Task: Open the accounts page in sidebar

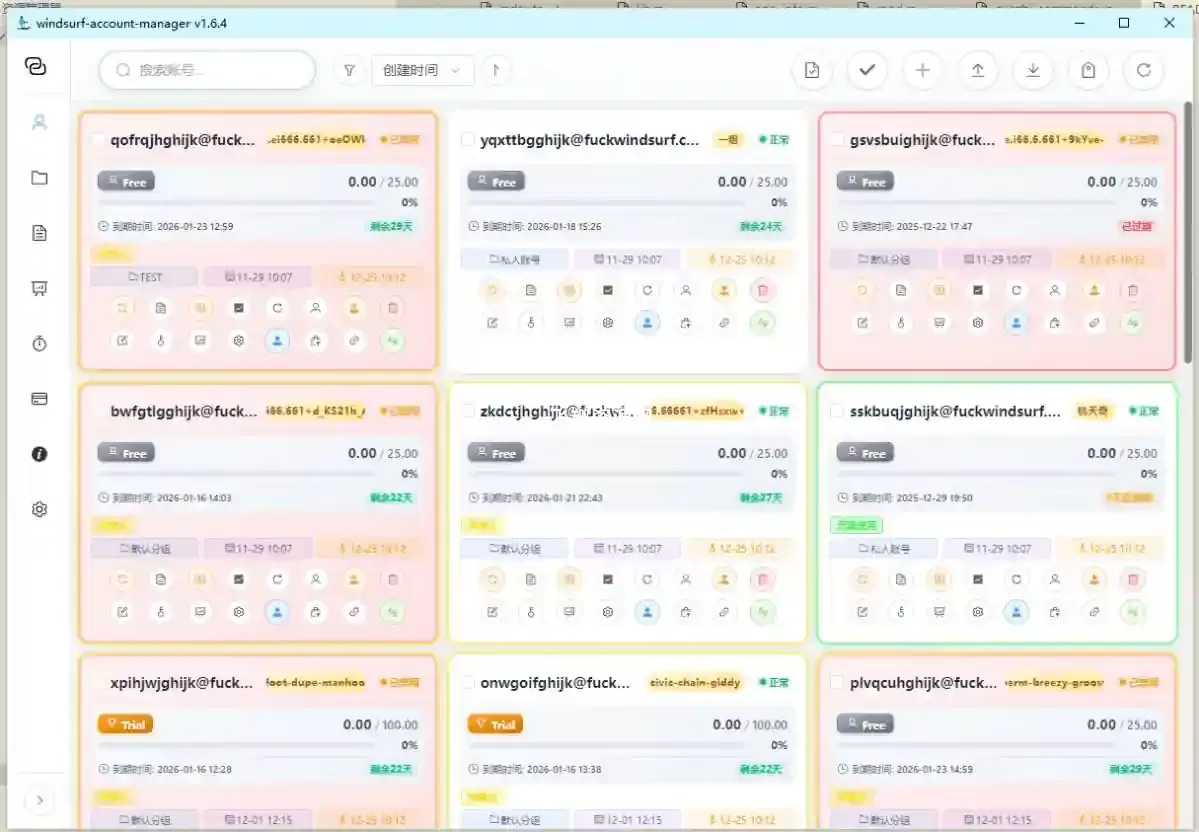Action: [x=40, y=122]
